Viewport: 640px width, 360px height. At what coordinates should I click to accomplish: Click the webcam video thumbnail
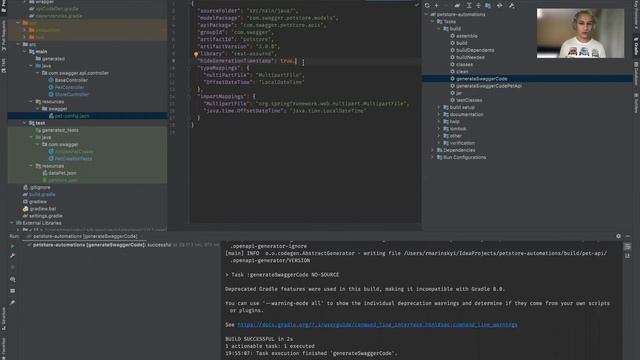pyautogui.click(x=580, y=33)
